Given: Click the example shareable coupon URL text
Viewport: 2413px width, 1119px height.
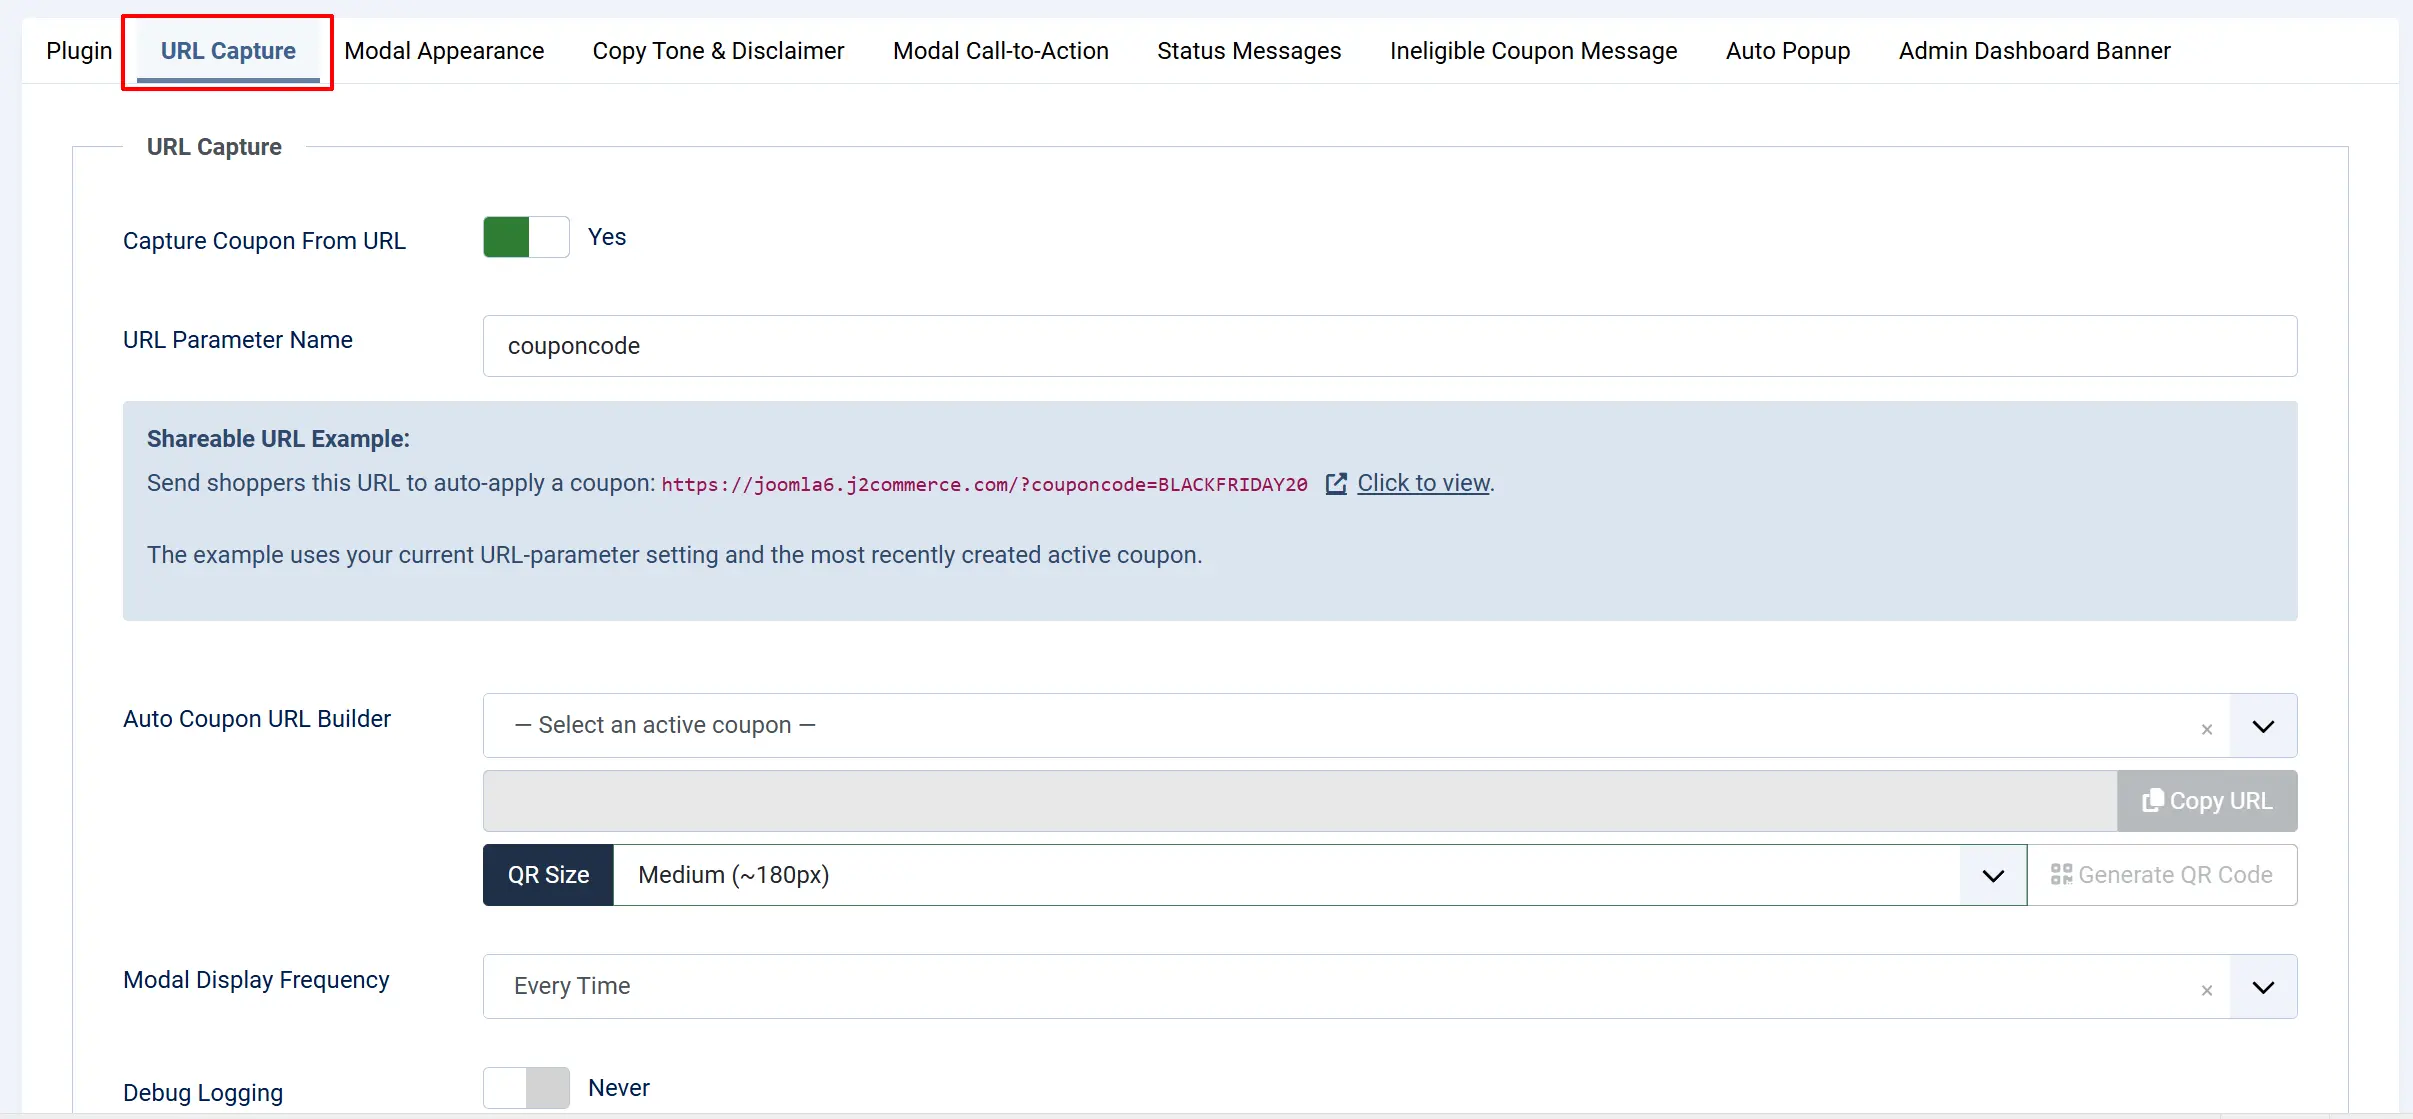Looking at the screenshot, I should click(x=984, y=485).
